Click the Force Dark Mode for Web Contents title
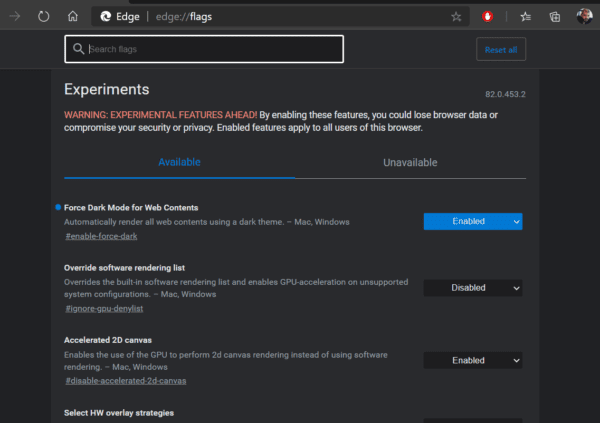 131,207
